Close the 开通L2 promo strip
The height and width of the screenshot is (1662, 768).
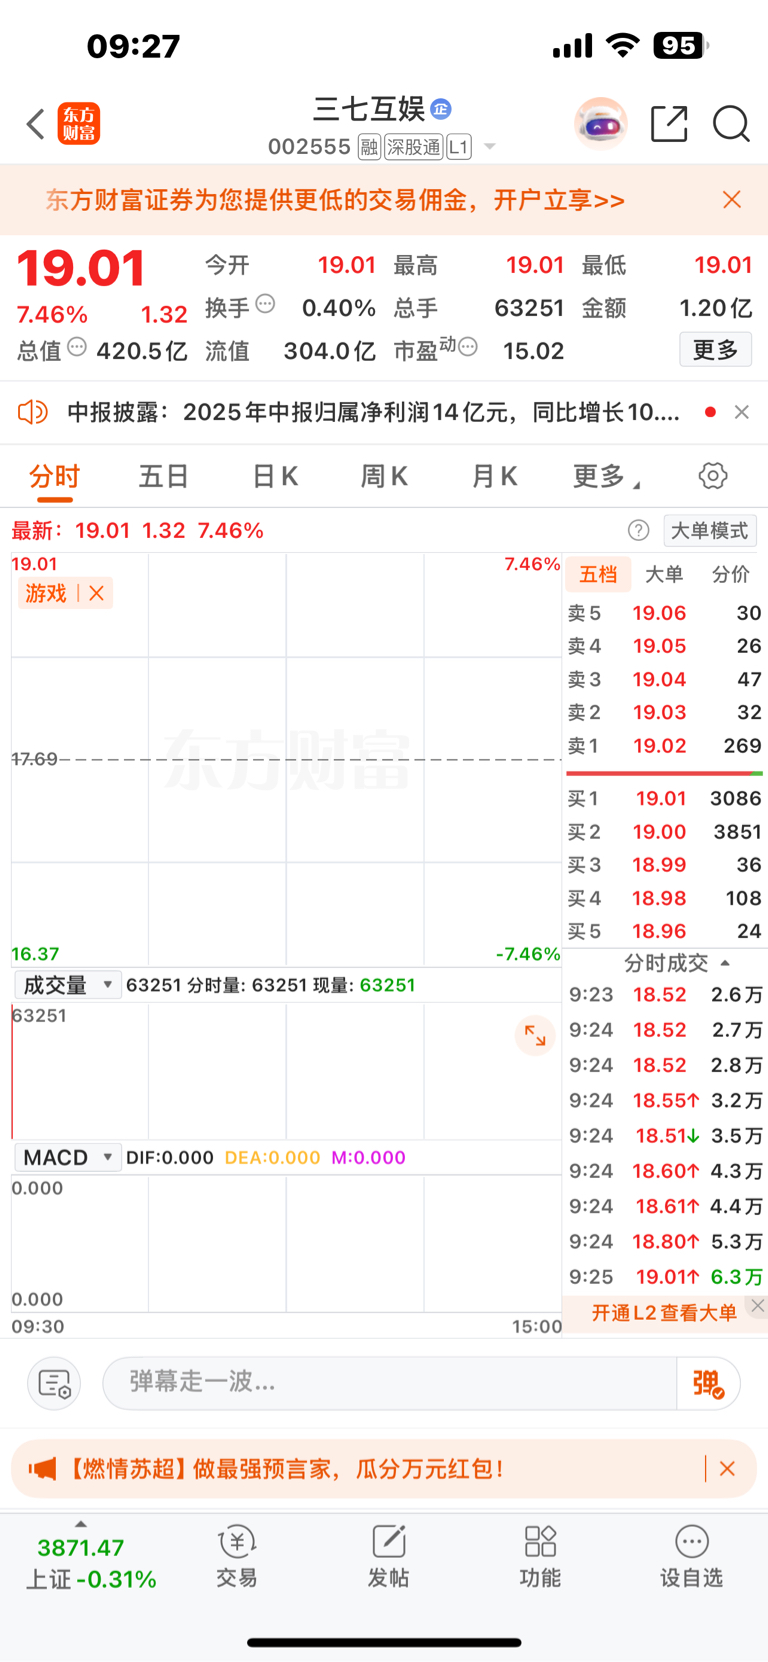click(x=758, y=1306)
